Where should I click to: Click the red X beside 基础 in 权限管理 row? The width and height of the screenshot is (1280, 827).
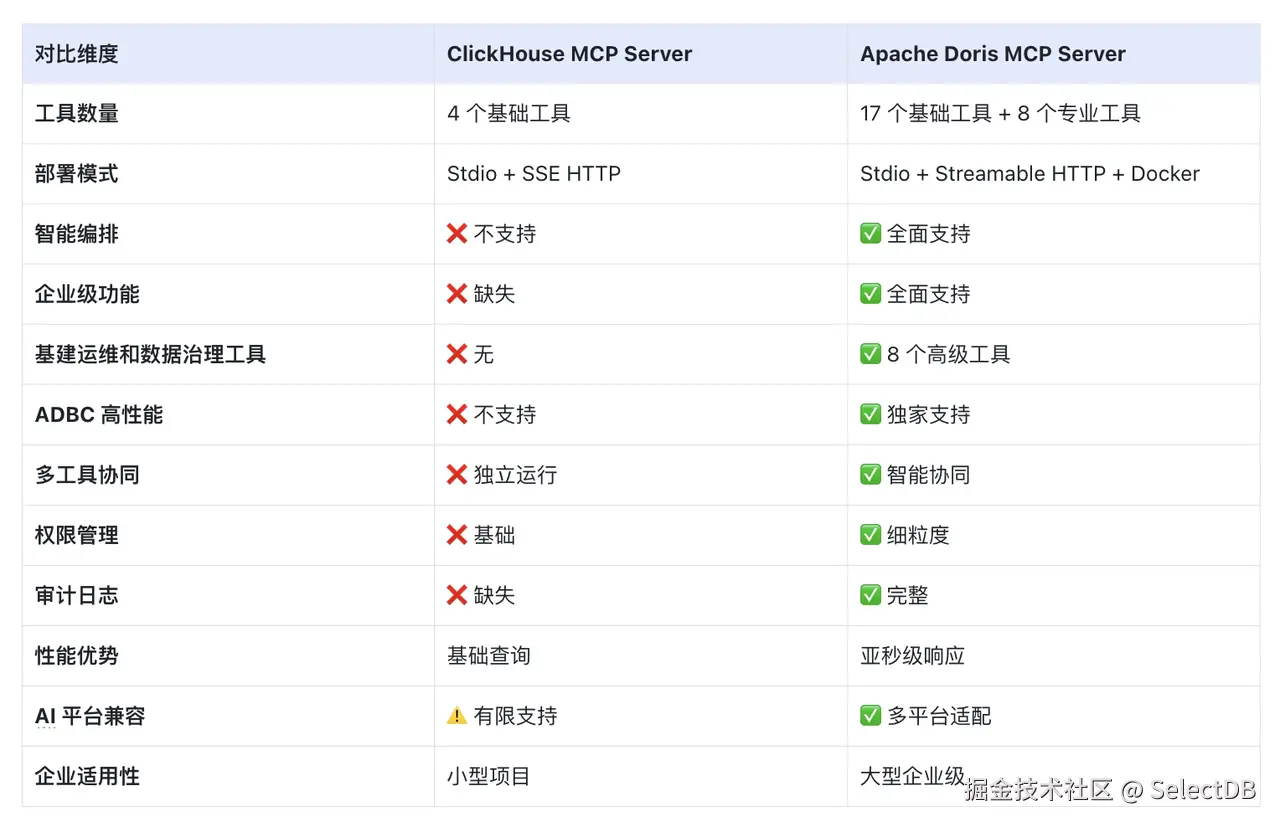[x=457, y=535]
